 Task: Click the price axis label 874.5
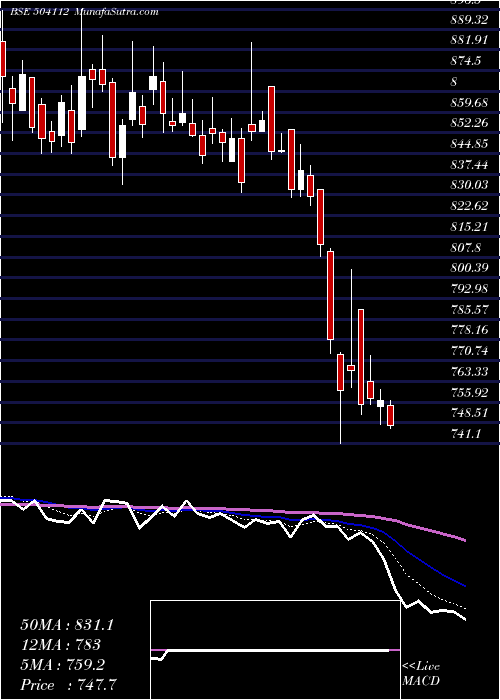pos(466,61)
